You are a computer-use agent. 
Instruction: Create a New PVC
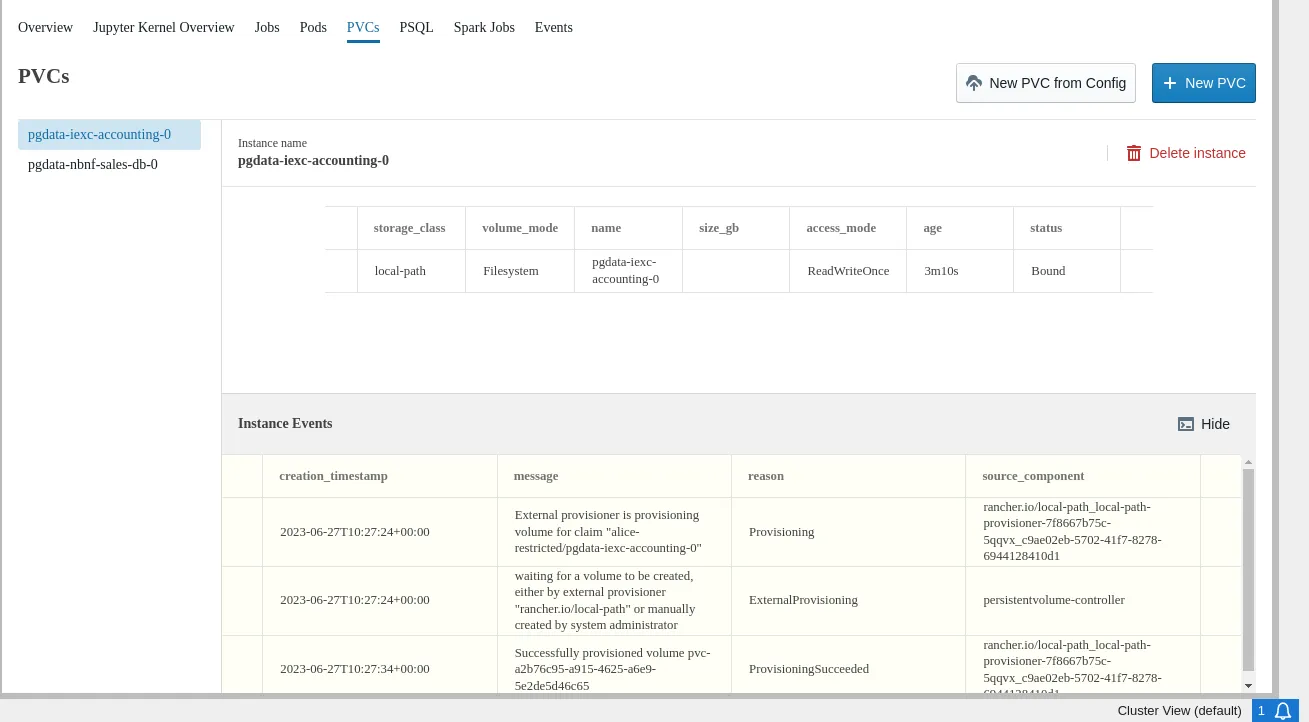pyautogui.click(x=1204, y=83)
